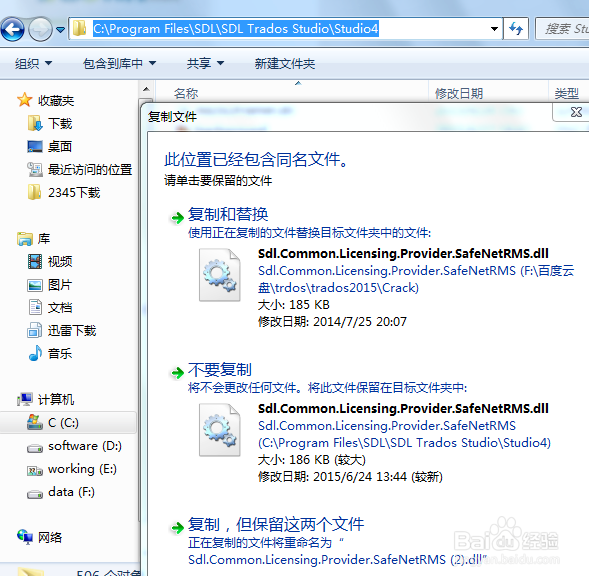This screenshot has width=589, height=576.
Task: Refresh the current folder view
Action: [x=516, y=29]
